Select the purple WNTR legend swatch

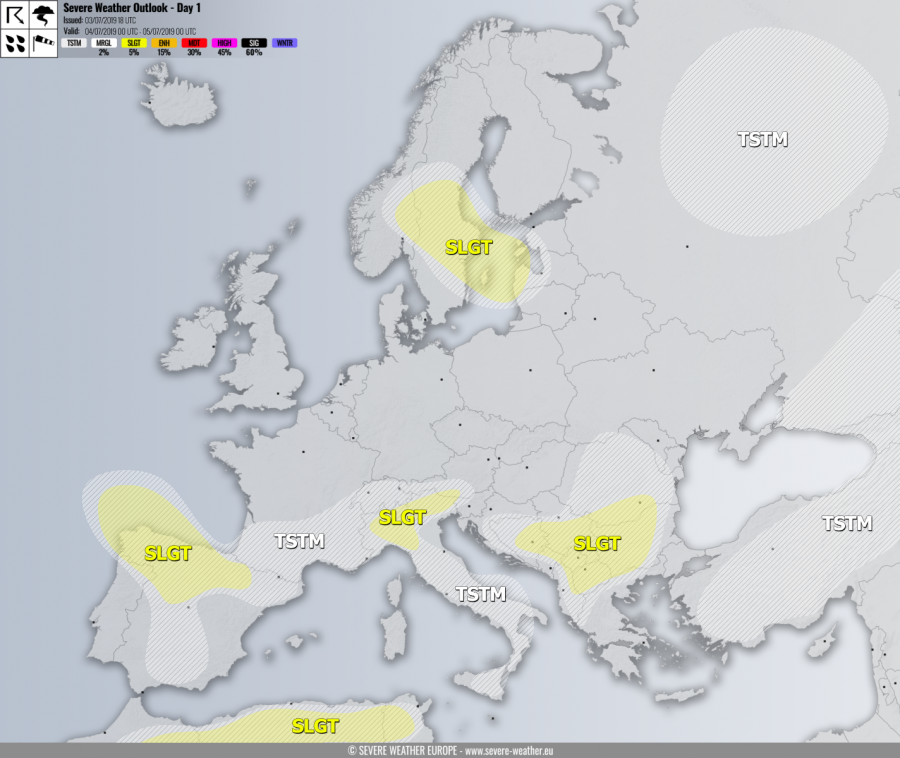(285, 43)
